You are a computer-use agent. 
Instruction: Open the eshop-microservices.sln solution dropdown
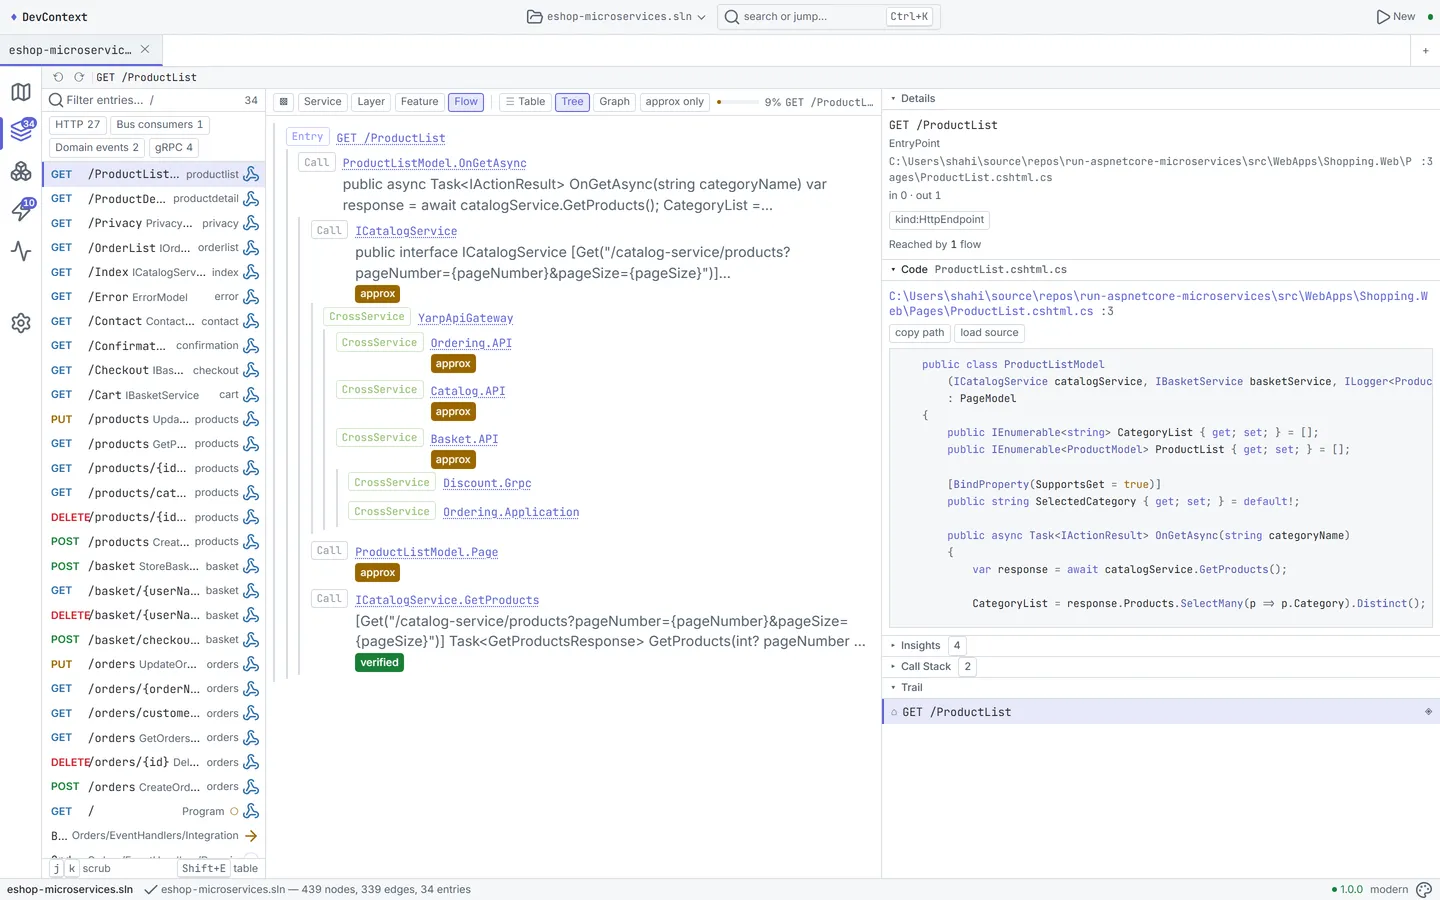pyautogui.click(x=616, y=17)
